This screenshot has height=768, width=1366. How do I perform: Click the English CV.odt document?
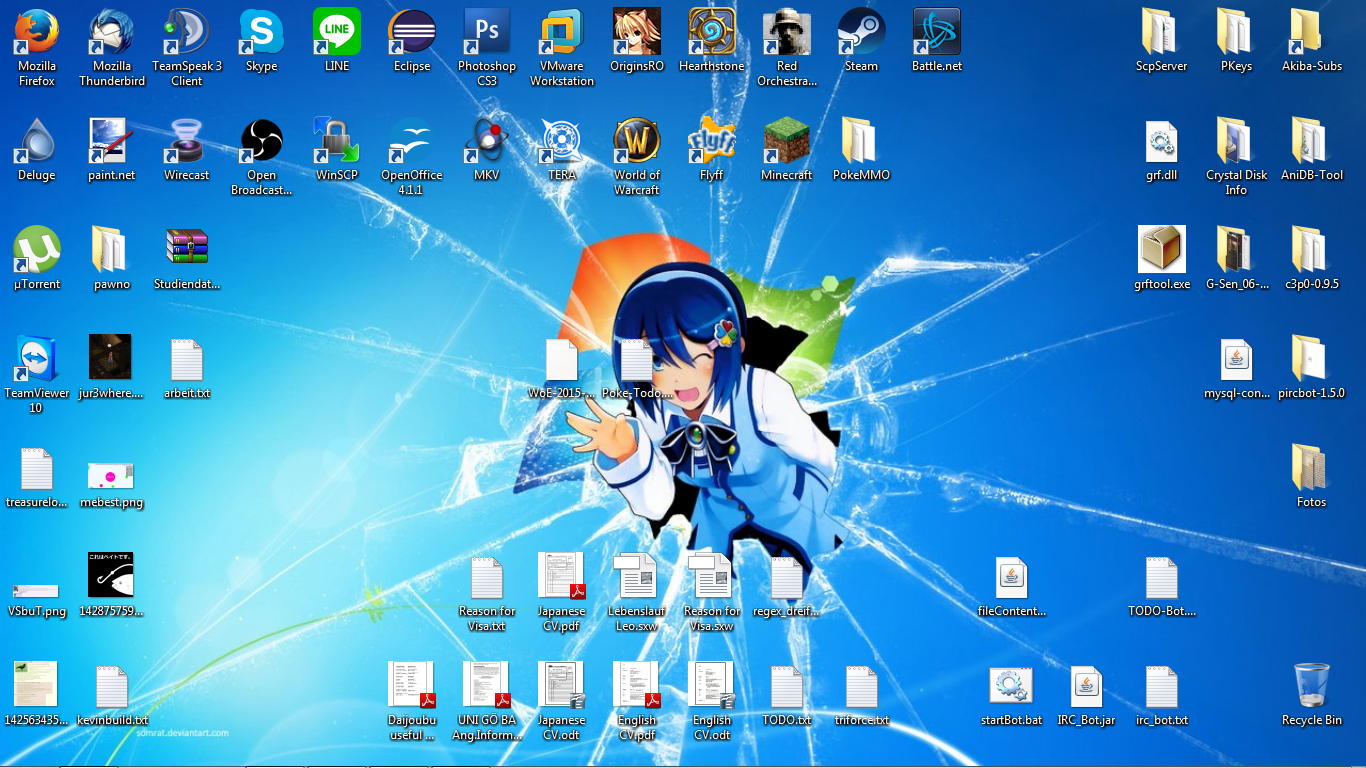point(712,687)
